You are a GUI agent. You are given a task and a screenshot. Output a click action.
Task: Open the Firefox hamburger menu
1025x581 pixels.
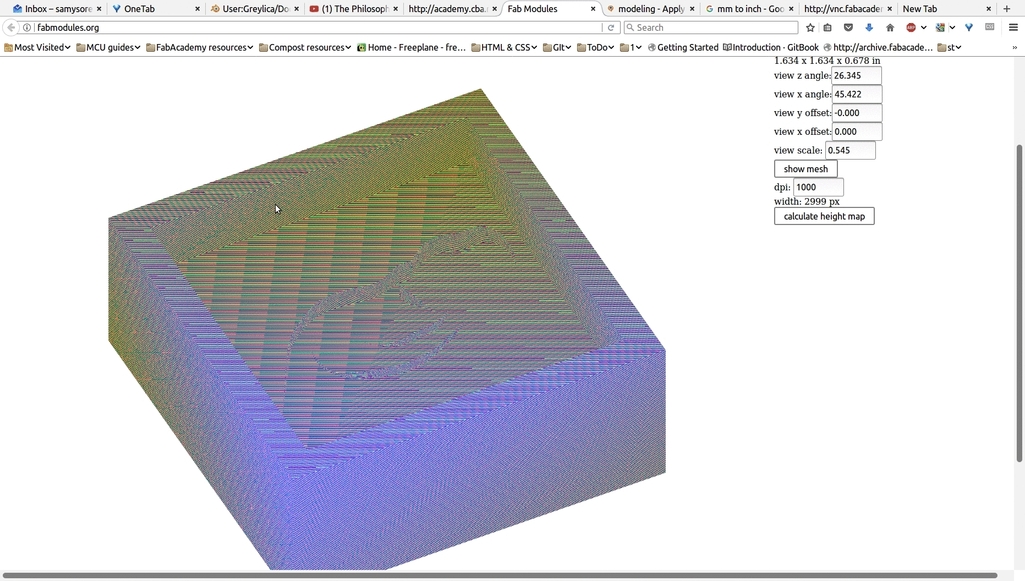(x=1013, y=27)
